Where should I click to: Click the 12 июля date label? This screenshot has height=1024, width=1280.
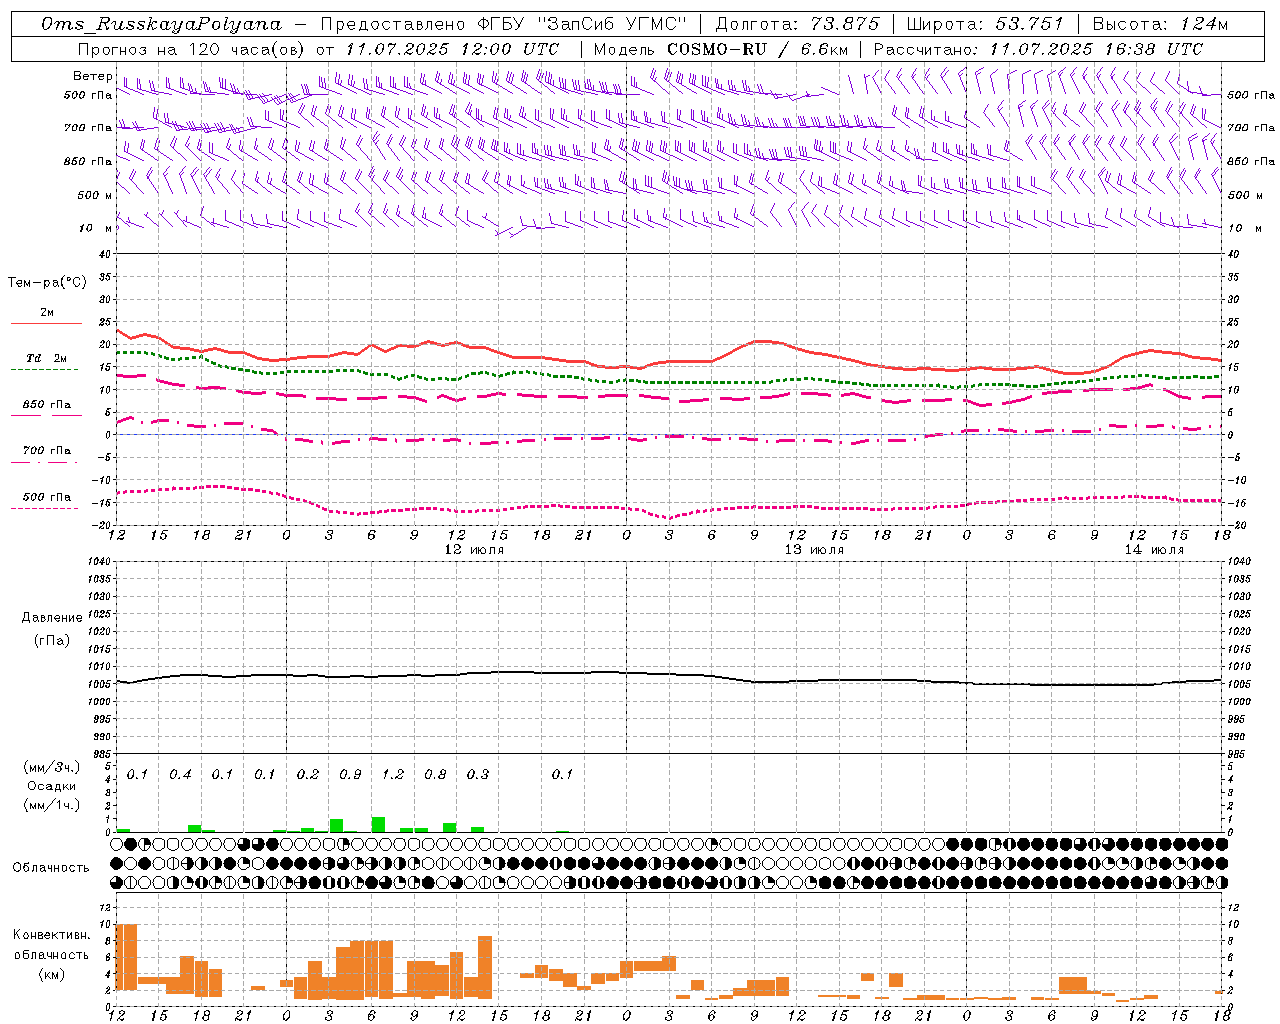[x=474, y=550]
